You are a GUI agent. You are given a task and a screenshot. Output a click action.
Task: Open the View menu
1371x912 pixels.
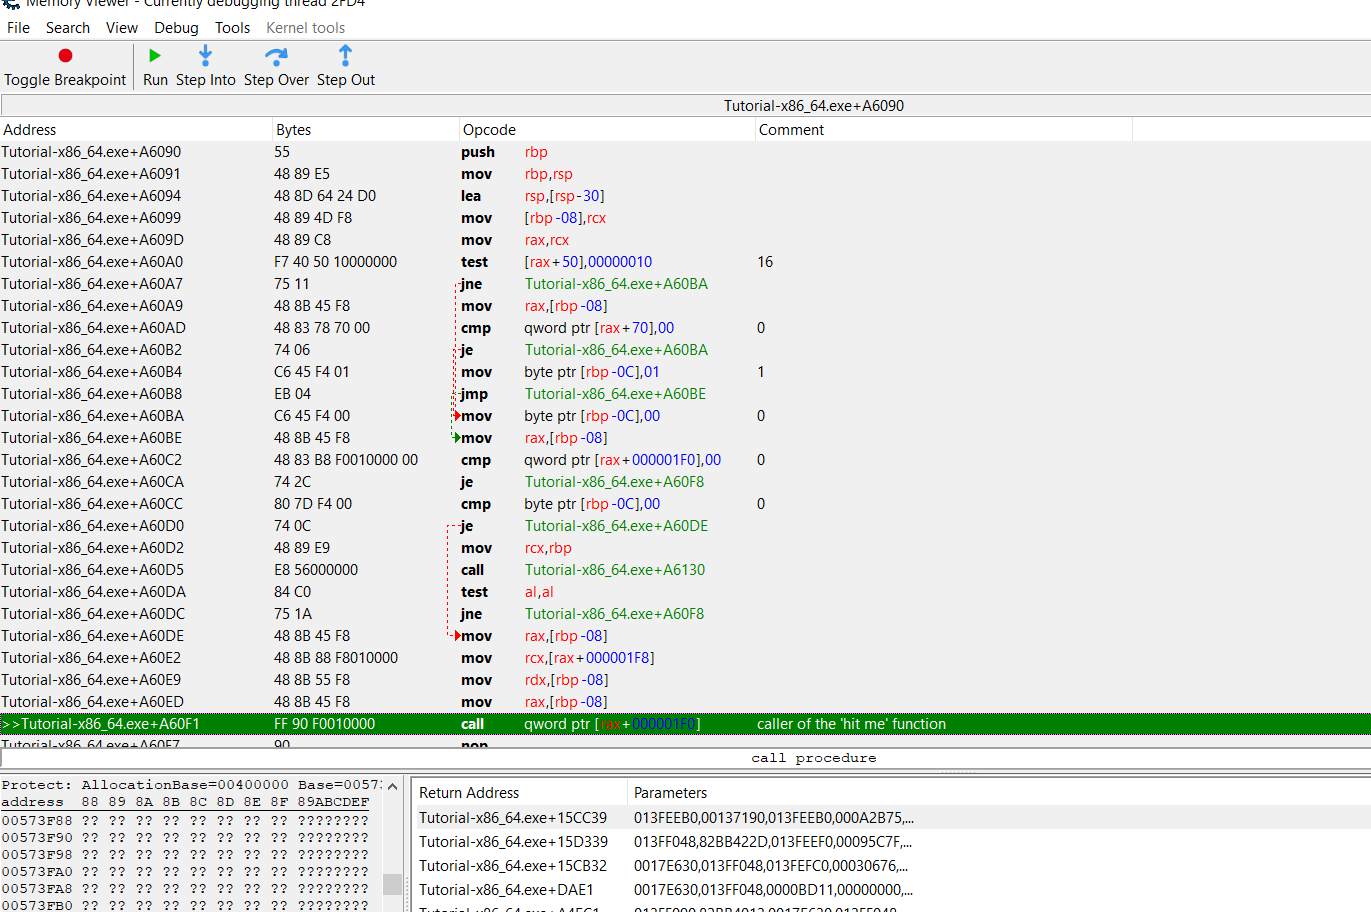(122, 28)
